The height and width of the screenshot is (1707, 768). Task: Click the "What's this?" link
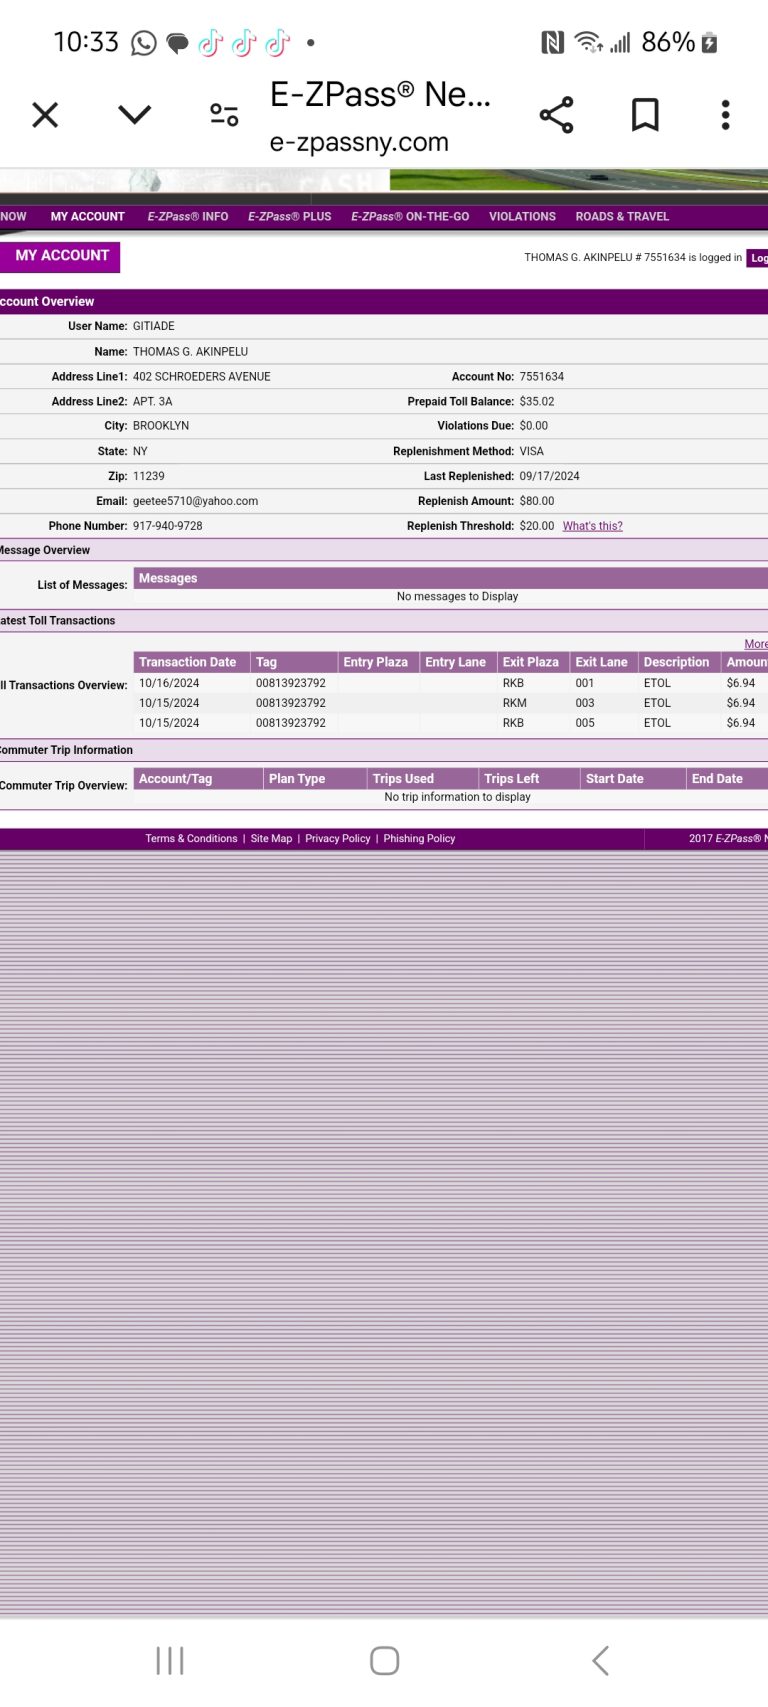pyautogui.click(x=592, y=526)
